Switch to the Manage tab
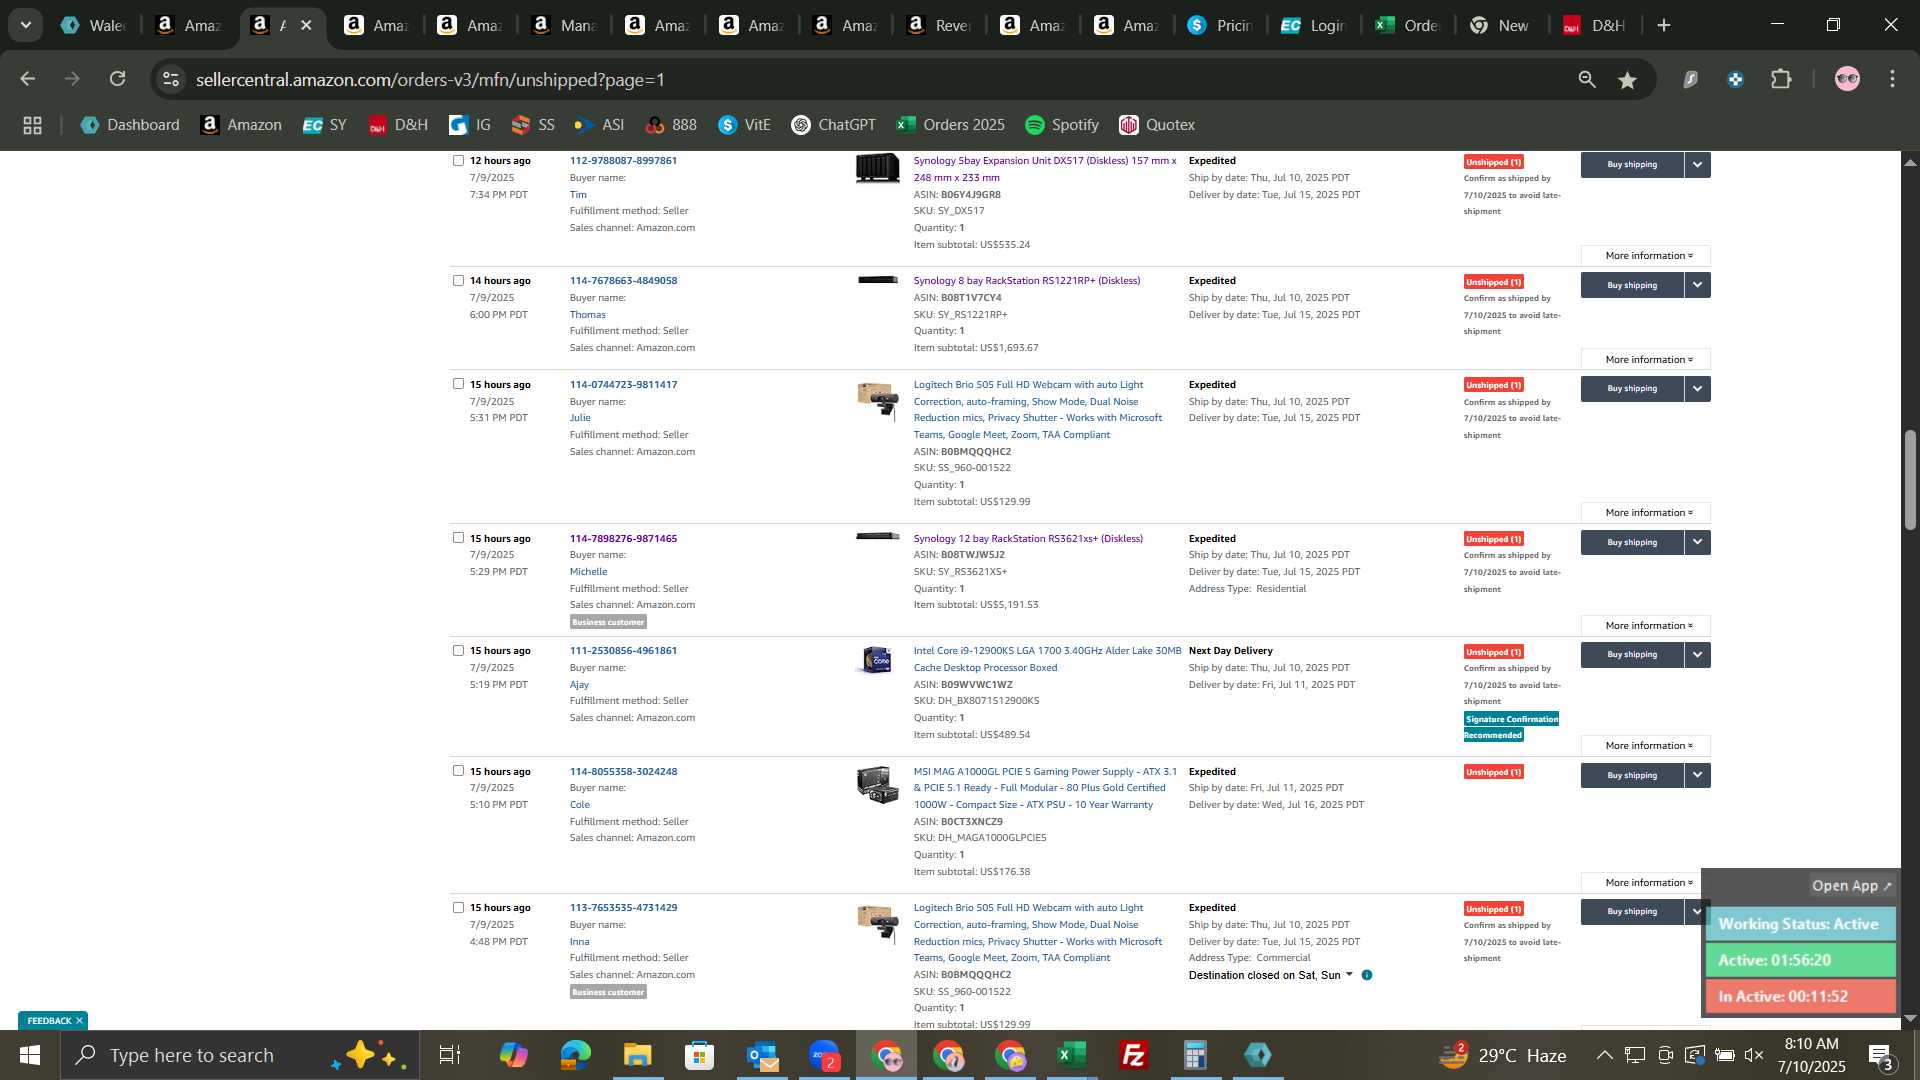Screen dimensions: 1920x1080 pos(565,25)
